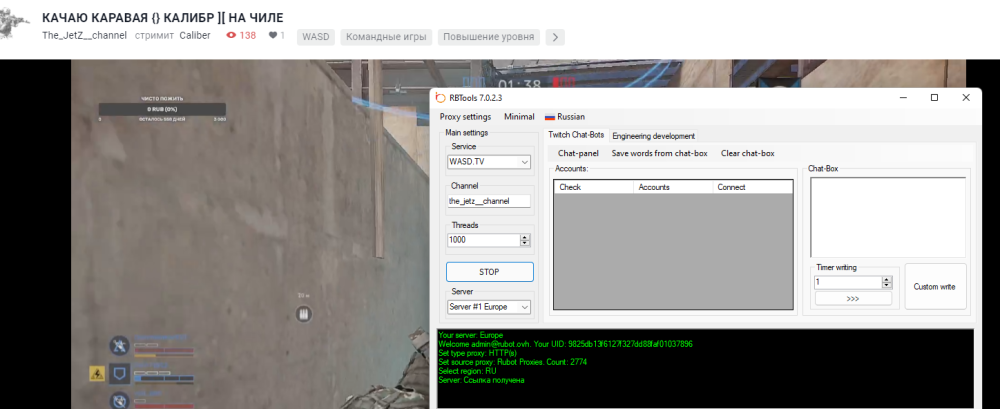Open the Proxy settings menu
This screenshot has height=409, width=1000.
tap(465, 117)
